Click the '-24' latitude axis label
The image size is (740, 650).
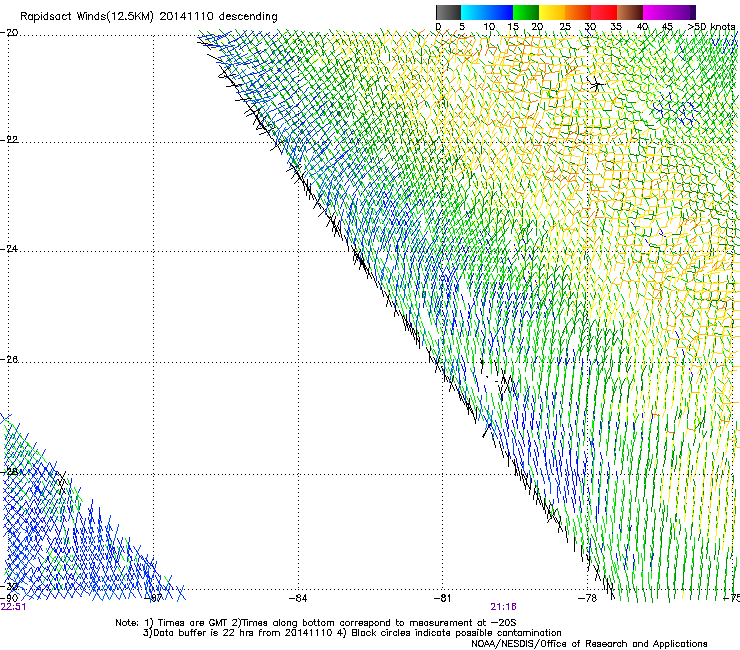9,248
